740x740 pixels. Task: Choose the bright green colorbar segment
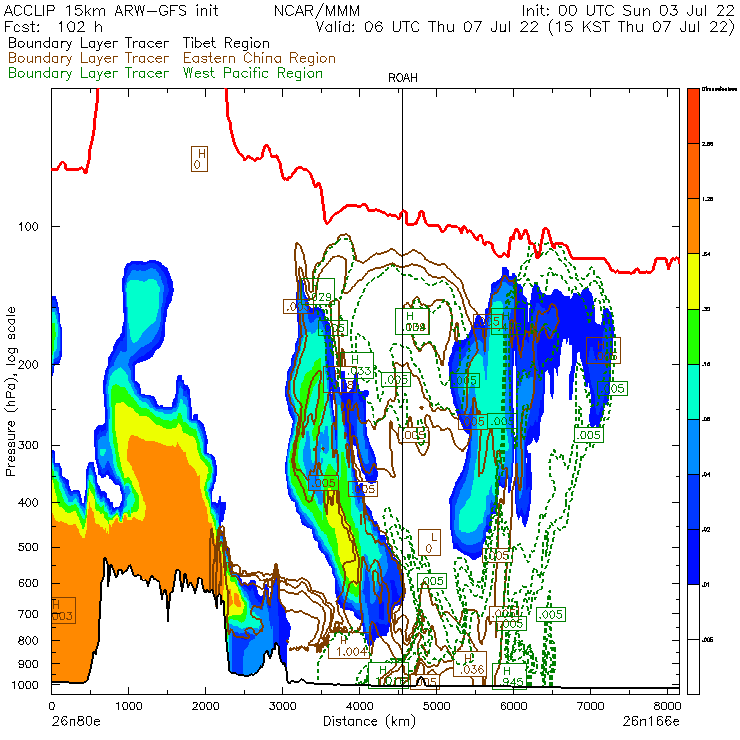tap(693, 336)
